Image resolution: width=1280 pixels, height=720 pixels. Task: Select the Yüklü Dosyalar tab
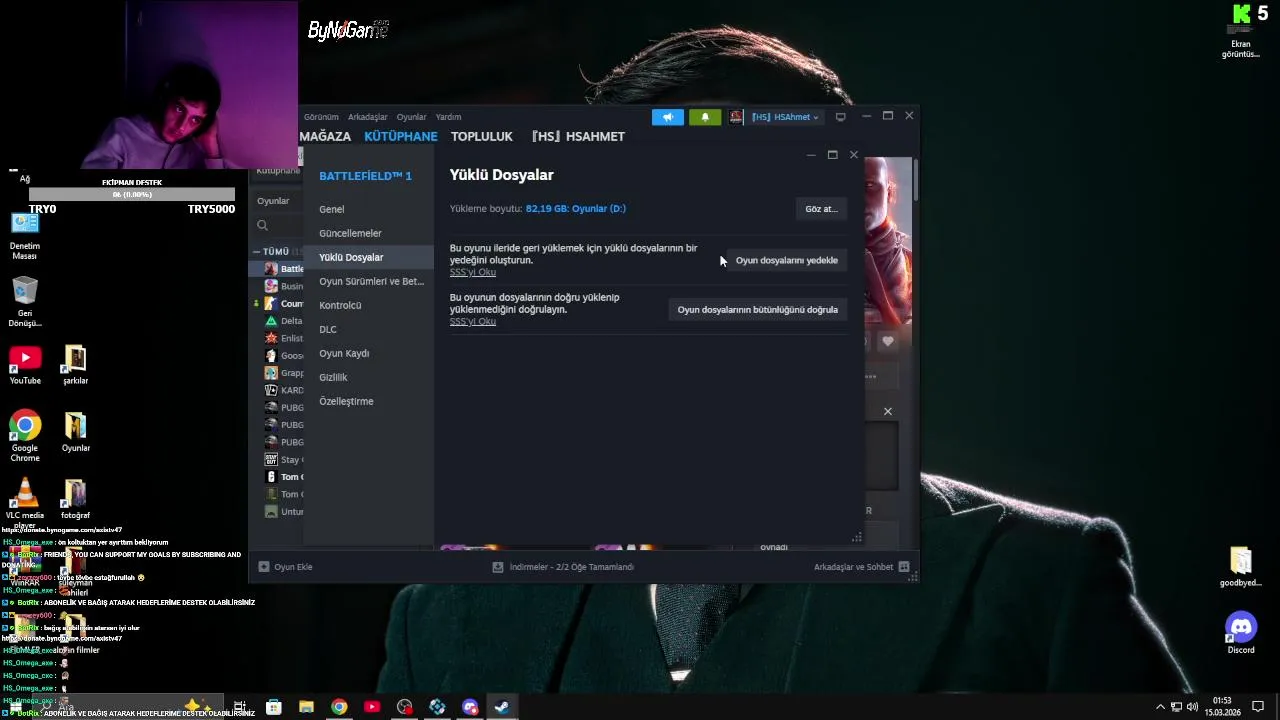(x=368, y=257)
